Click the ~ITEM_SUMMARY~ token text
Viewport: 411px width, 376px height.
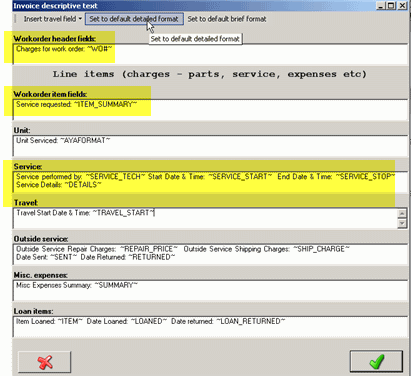coord(105,104)
